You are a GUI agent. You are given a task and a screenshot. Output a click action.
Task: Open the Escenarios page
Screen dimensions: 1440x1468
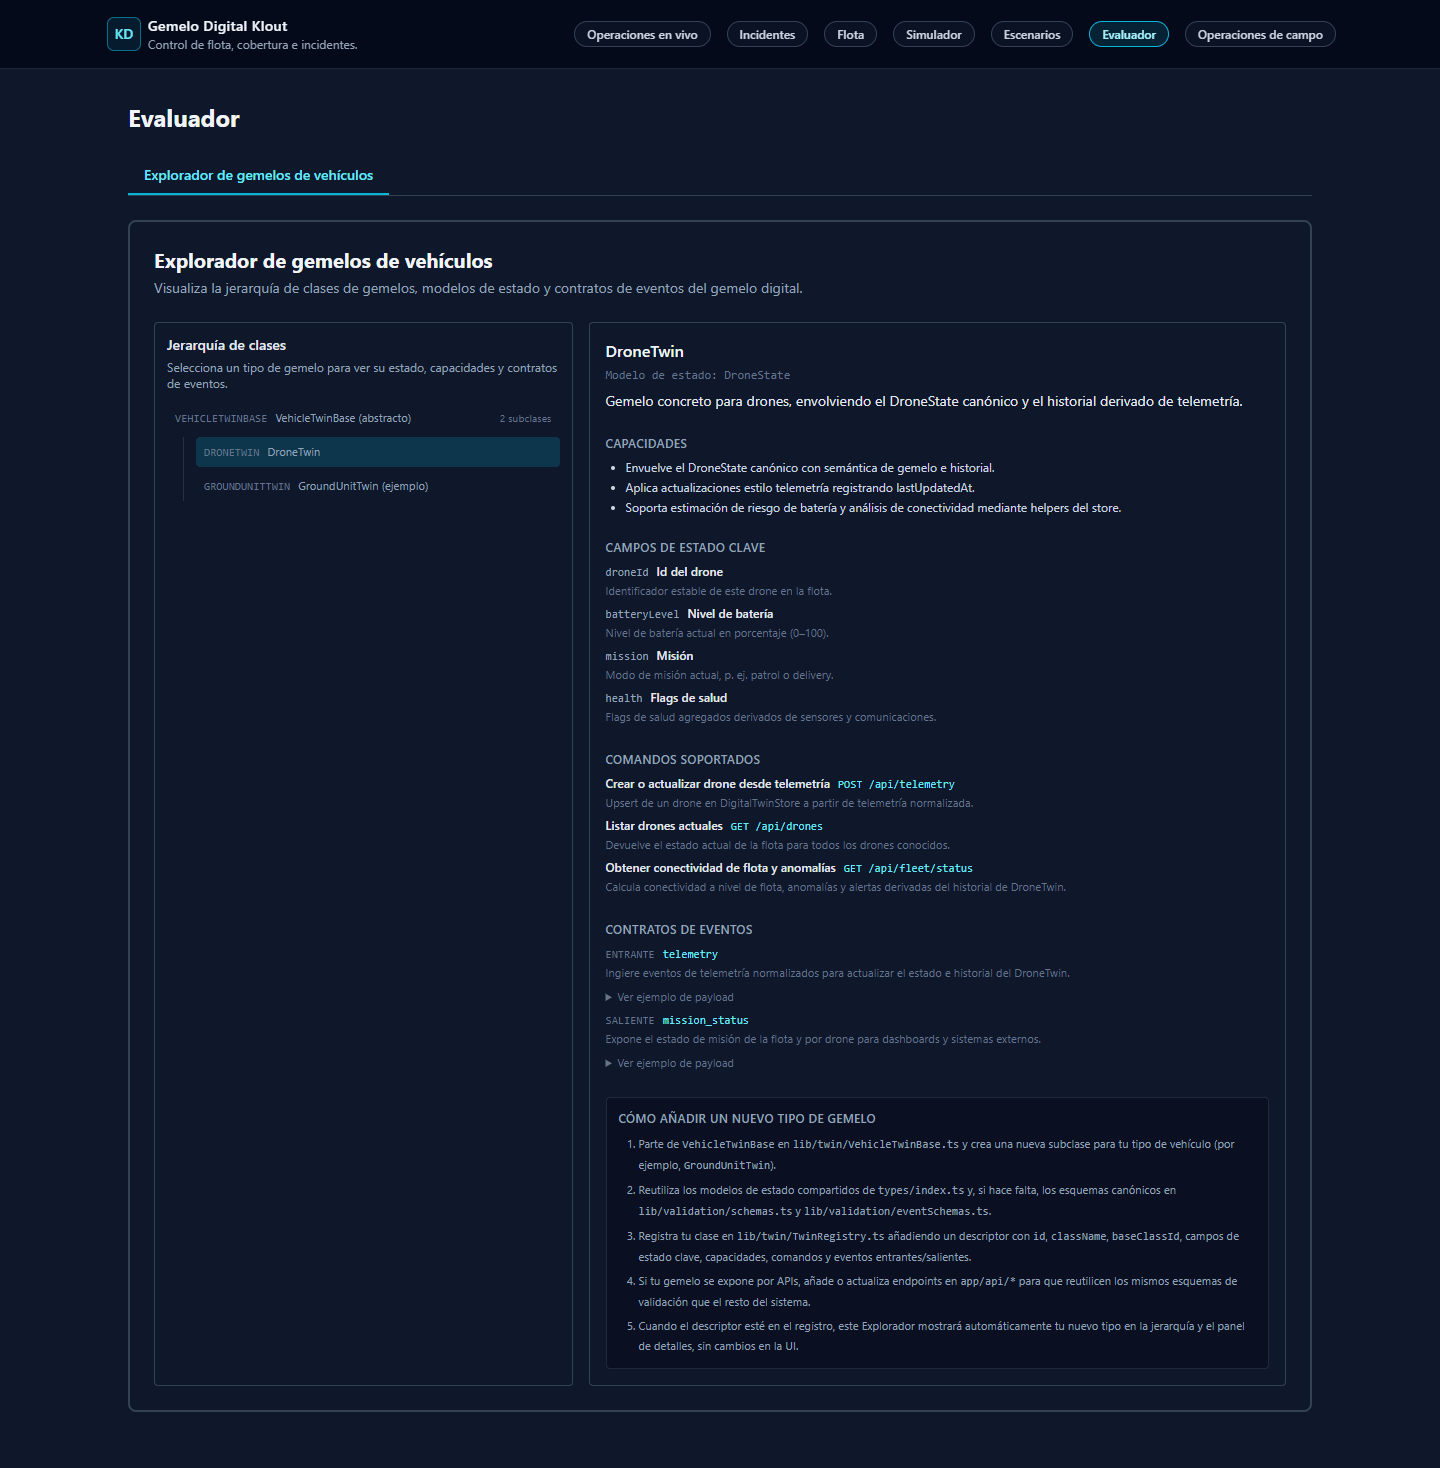point(1032,35)
